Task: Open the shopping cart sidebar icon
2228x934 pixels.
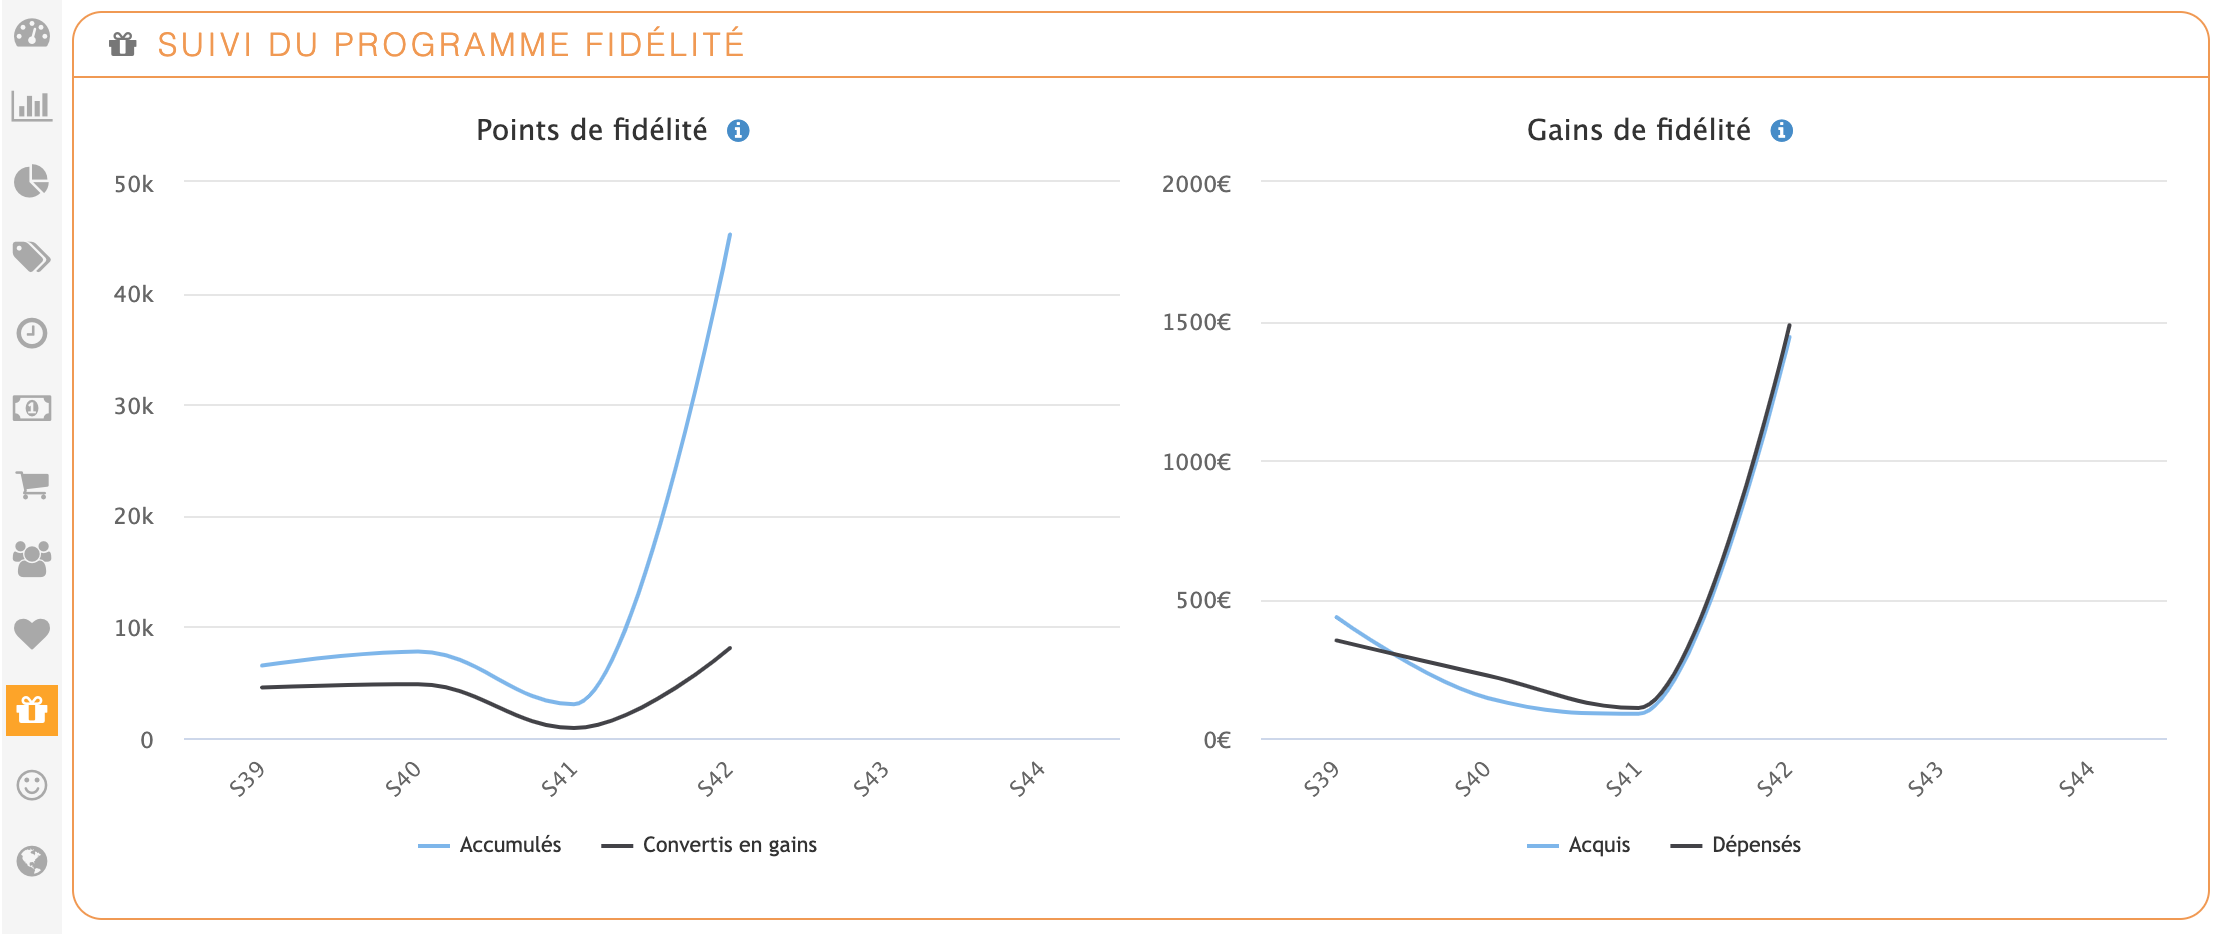Action: point(32,485)
